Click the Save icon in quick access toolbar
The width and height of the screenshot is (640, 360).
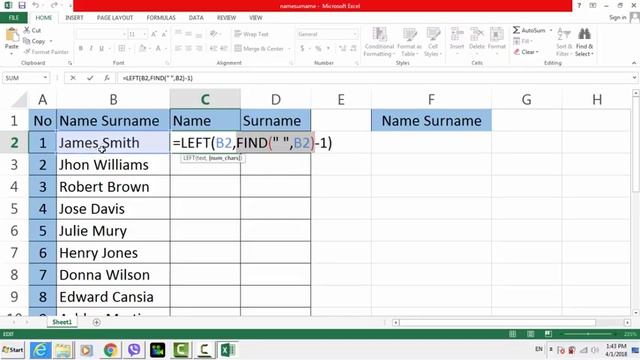pos(22,5)
